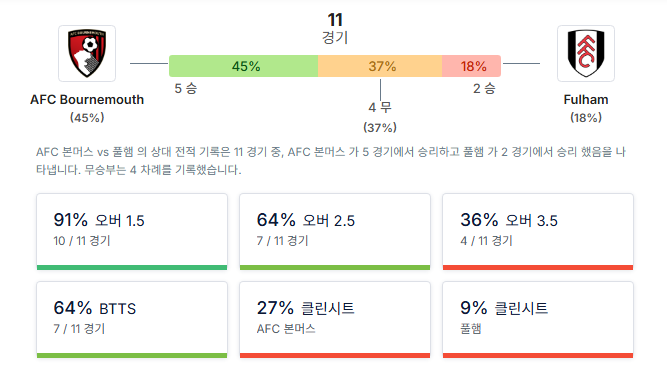
Task: Click the Fulham club crest
Action: tap(586, 53)
